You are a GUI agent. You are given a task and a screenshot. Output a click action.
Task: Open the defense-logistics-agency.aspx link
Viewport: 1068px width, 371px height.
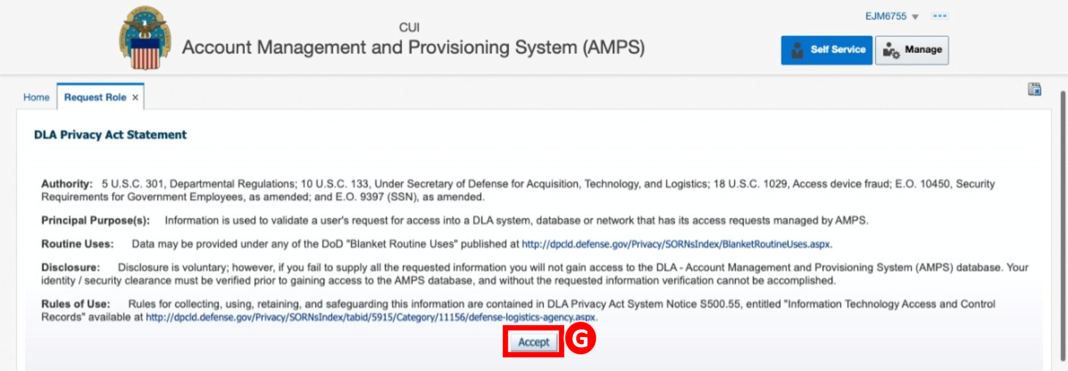371,317
